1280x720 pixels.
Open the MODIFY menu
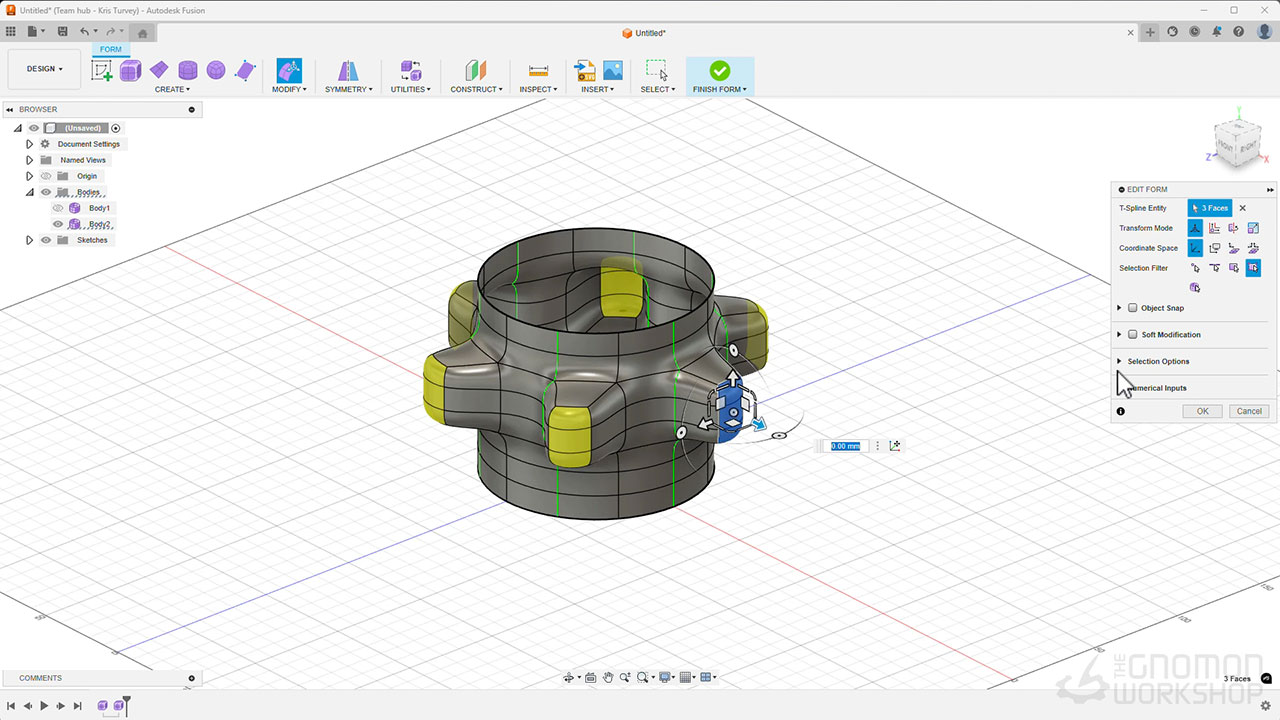click(x=288, y=89)
